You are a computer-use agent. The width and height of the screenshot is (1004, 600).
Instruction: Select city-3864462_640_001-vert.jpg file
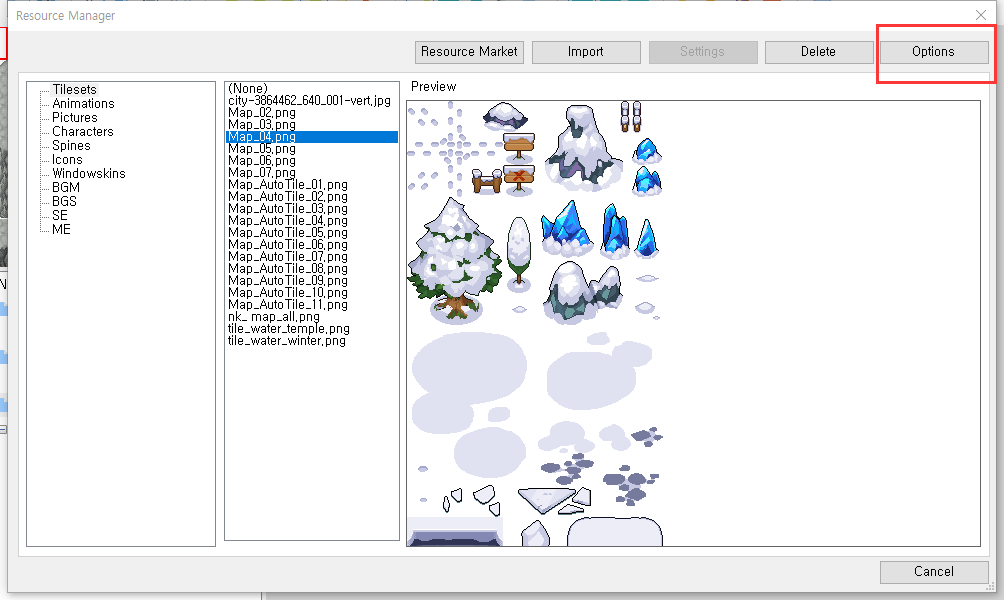tap(309, 101)
